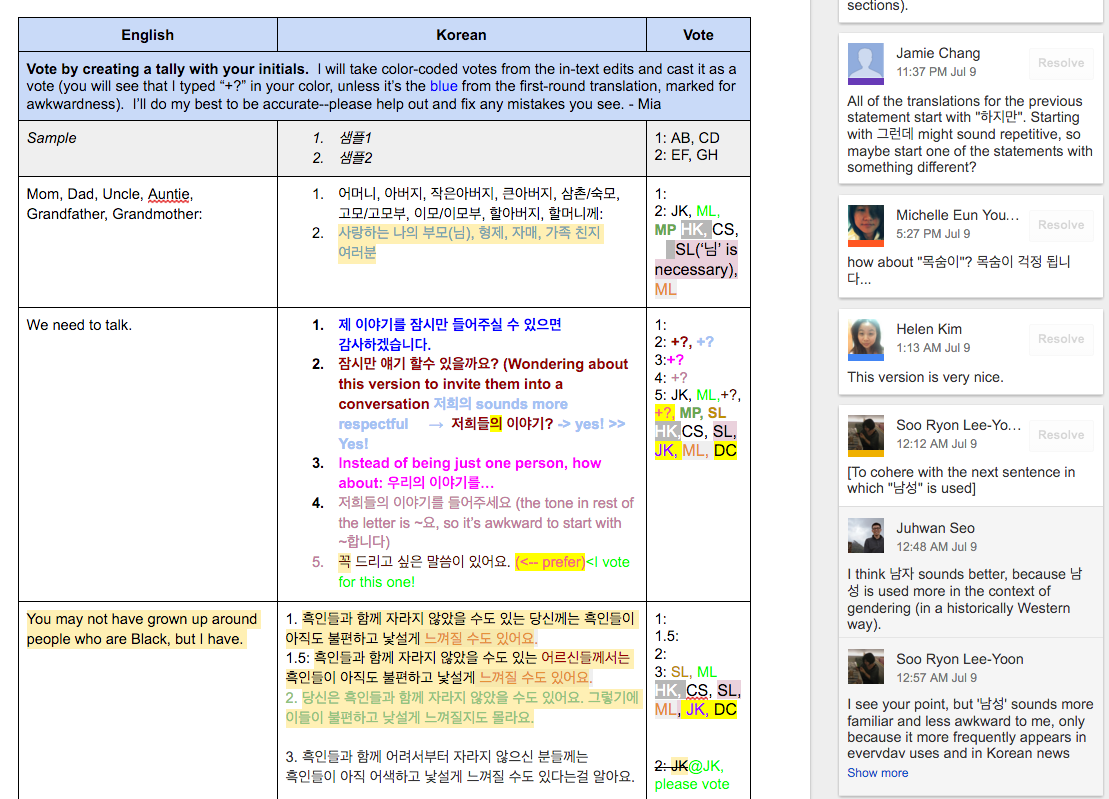Click Michelle Eun You's comment avatar

pos(865,224)
